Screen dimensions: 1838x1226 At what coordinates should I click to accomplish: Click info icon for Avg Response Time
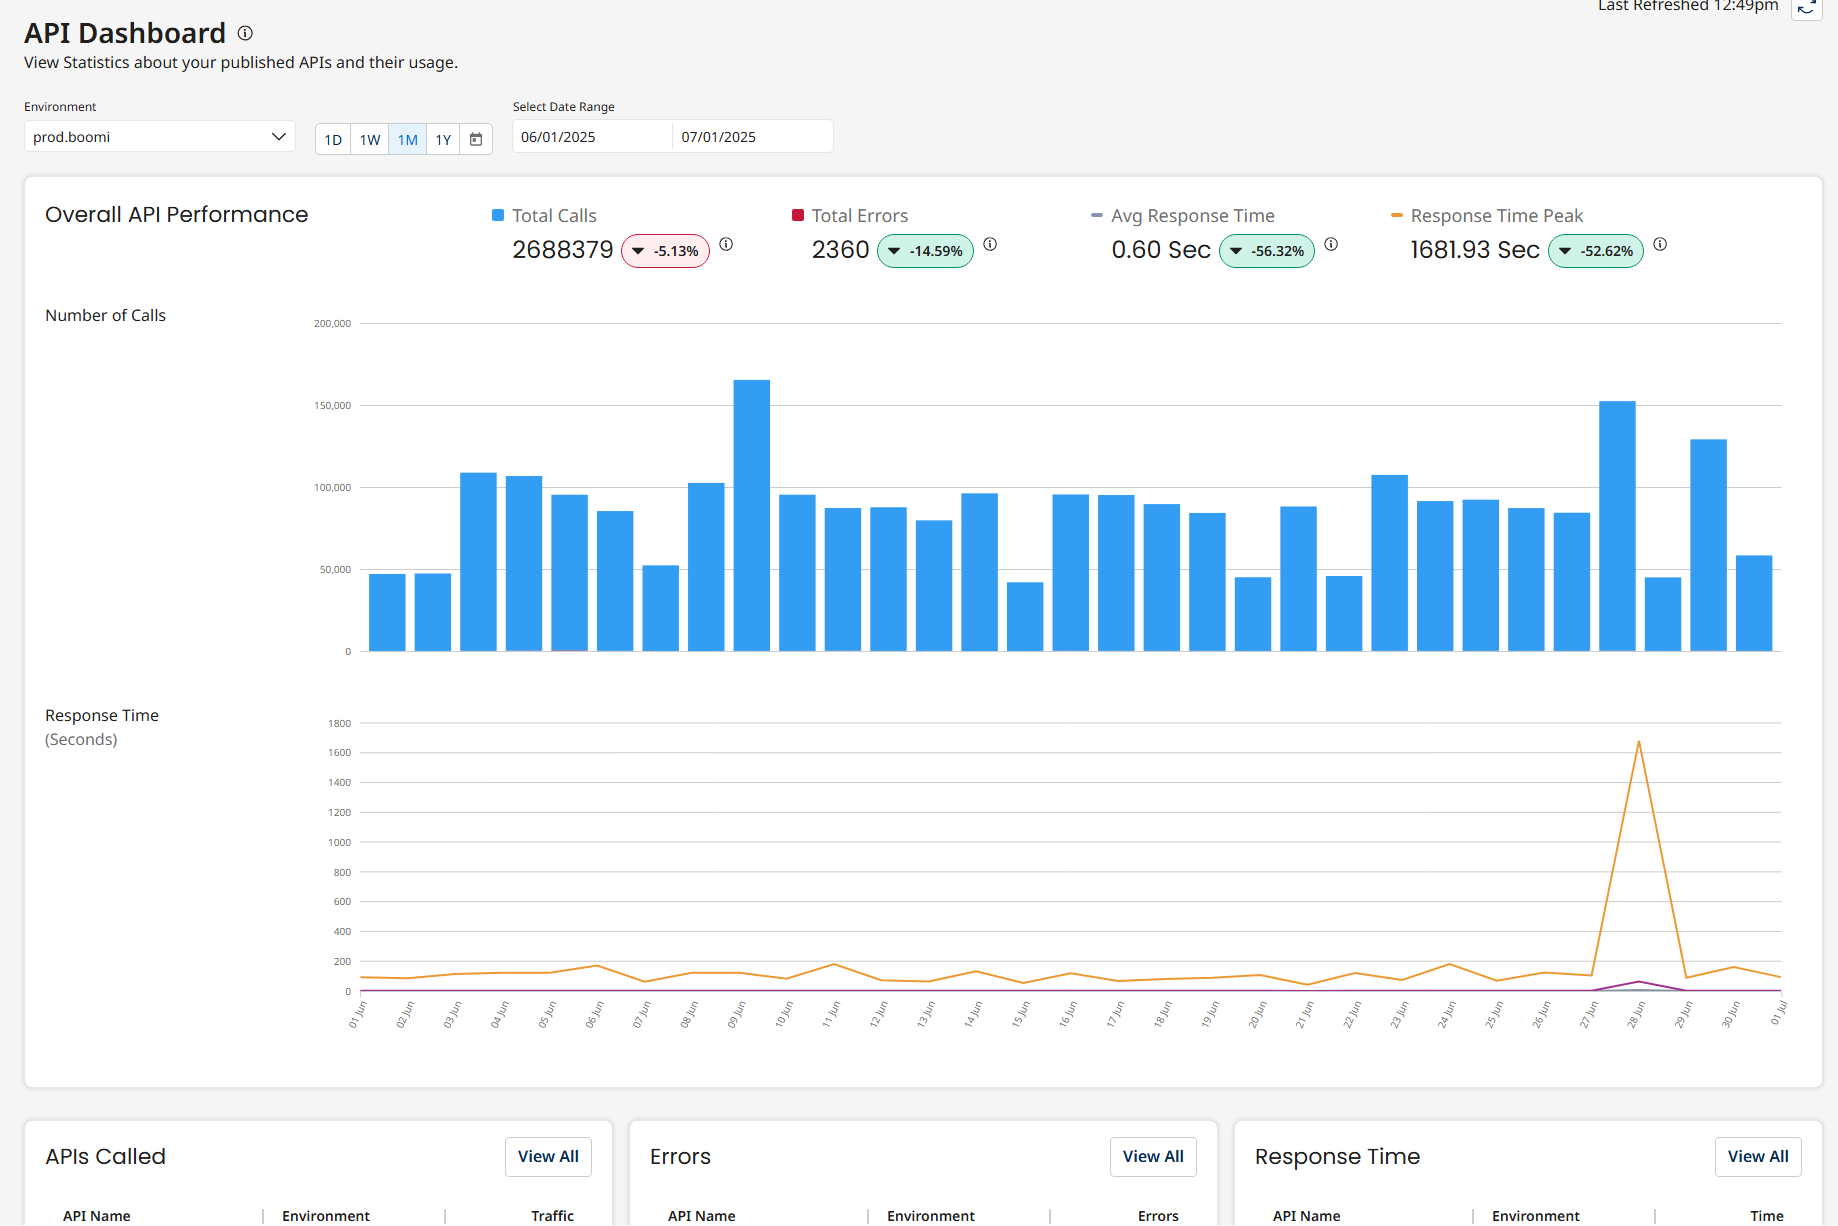pos(1331,244)
